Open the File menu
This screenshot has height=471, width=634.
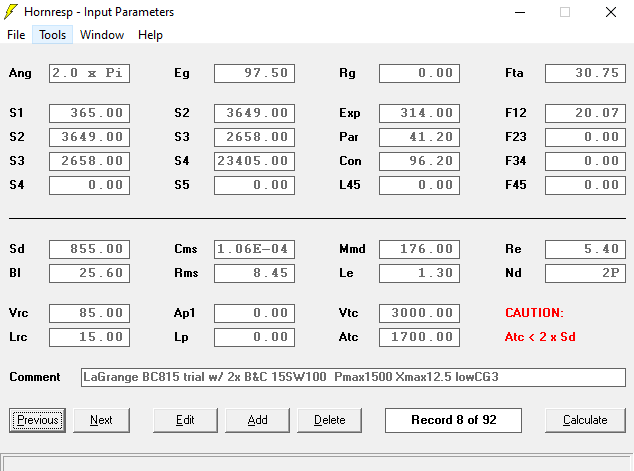point(16,35)
